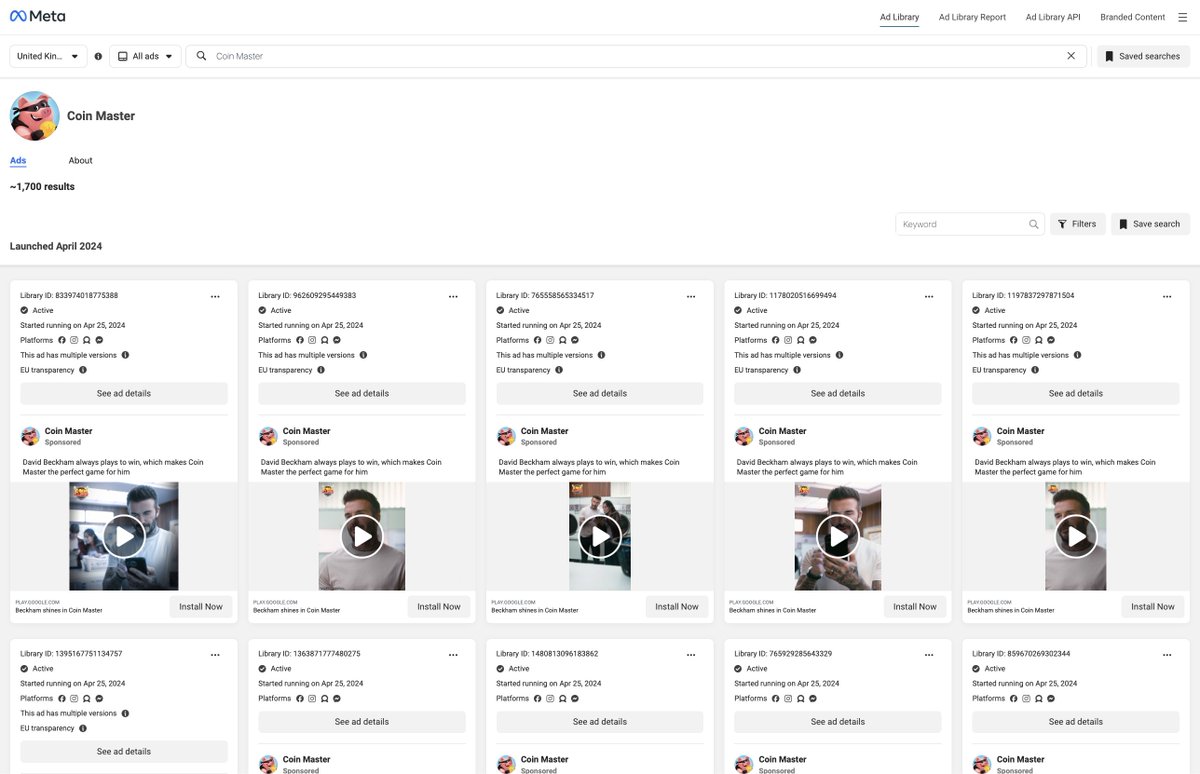See ad details for ad 765558565334517
Screen dimensions: 1200x774
pyautogui.click(x=600, y=394)
